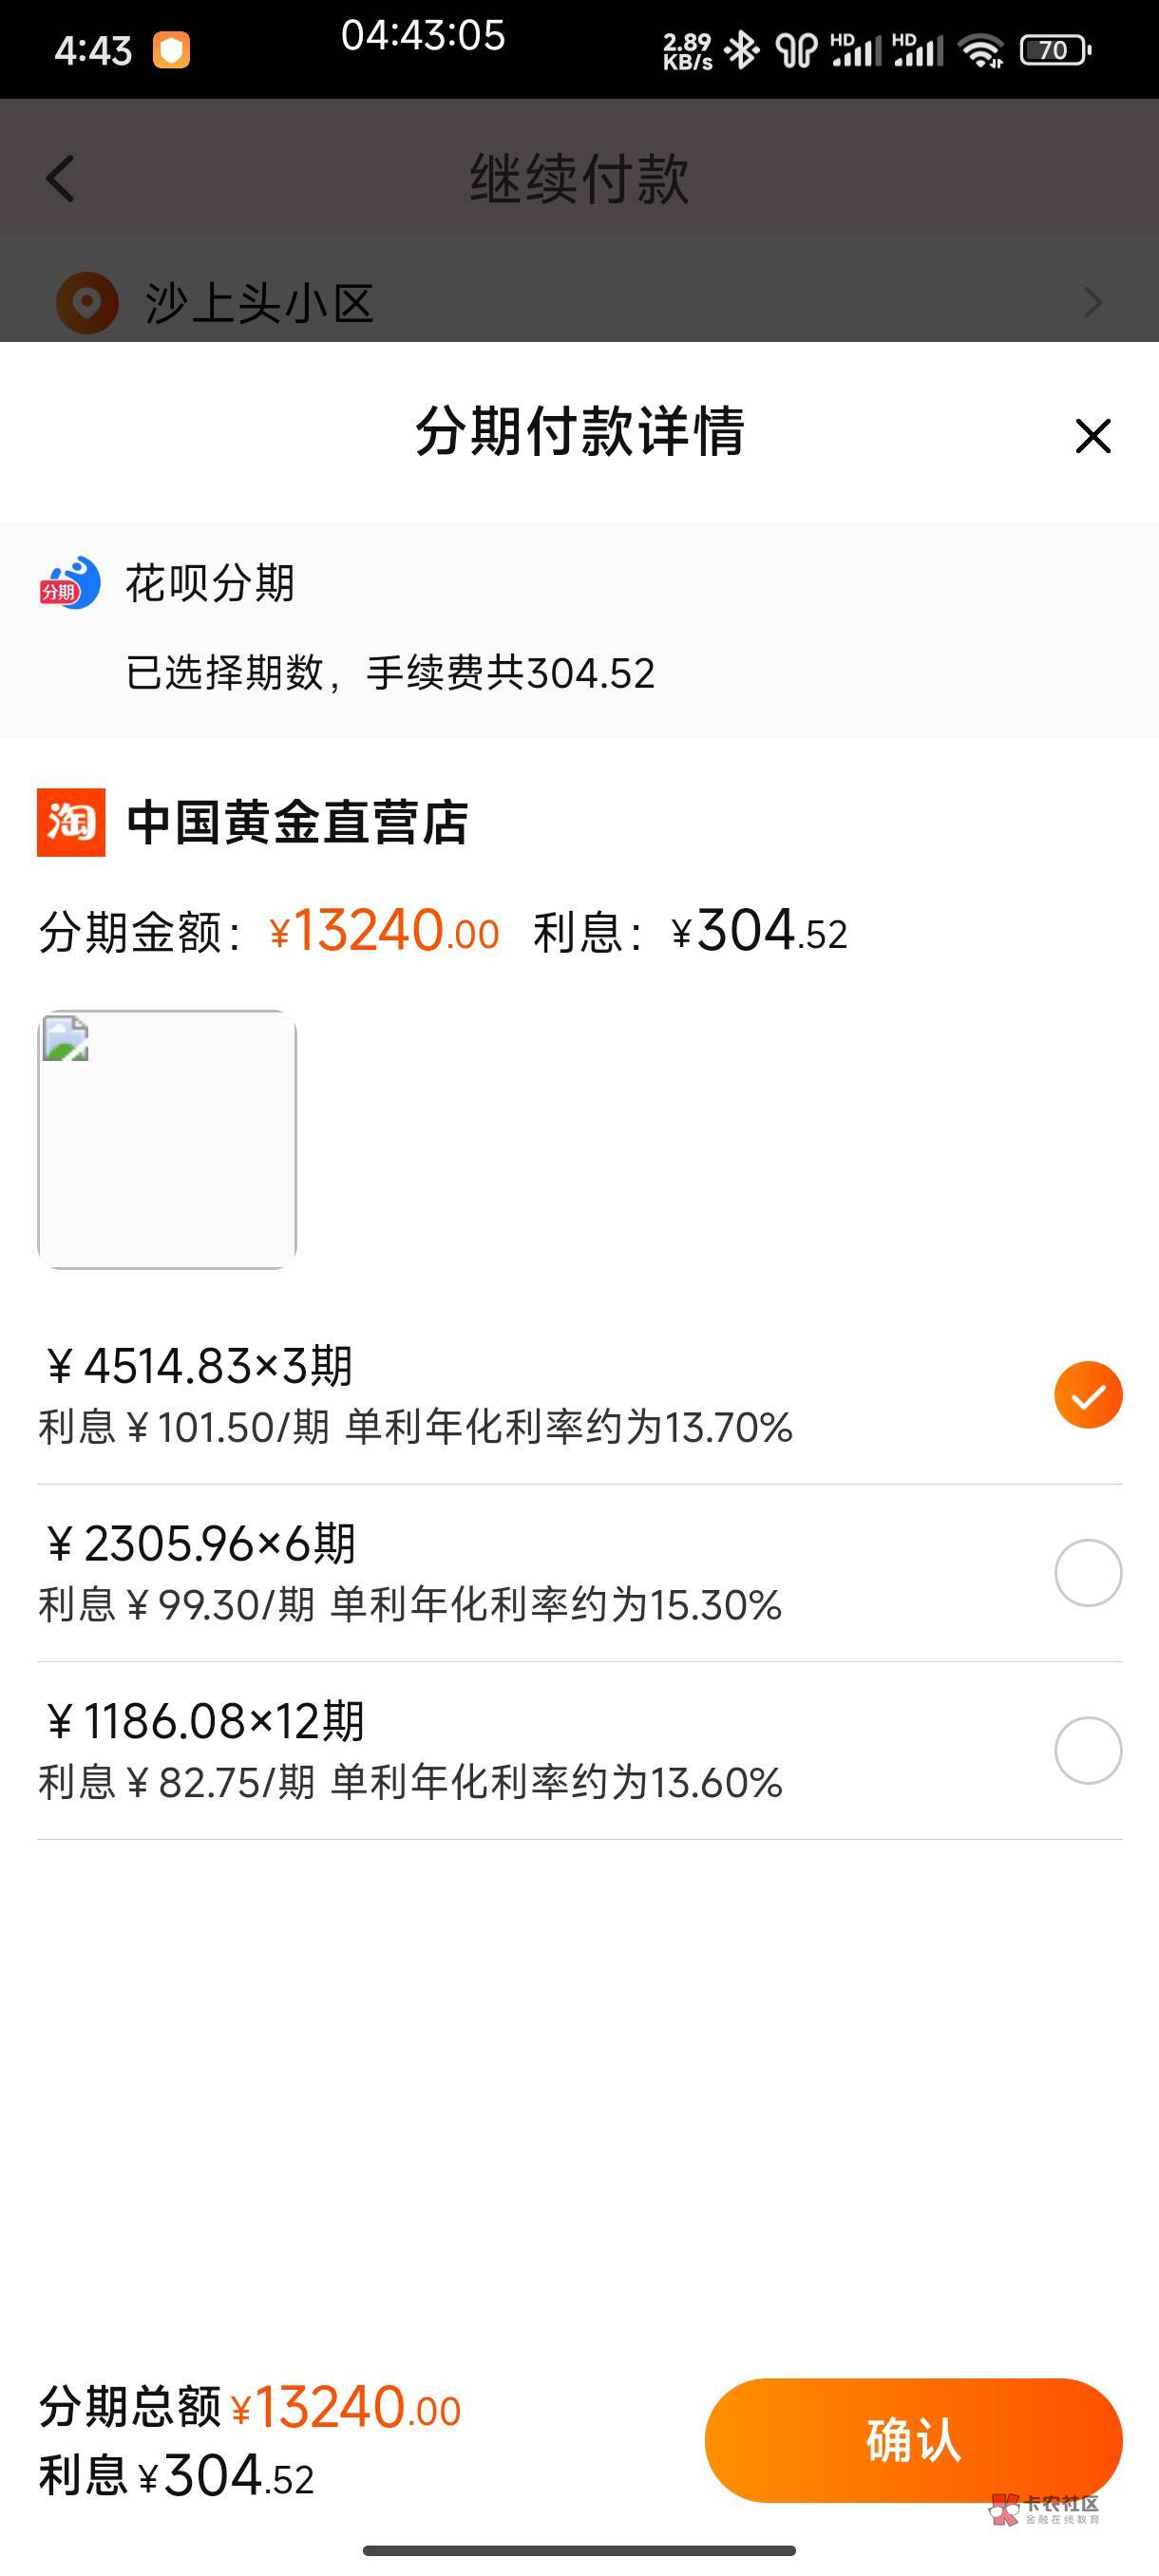Tap the orange Taobao 淘 shop icon

point(71,822)
